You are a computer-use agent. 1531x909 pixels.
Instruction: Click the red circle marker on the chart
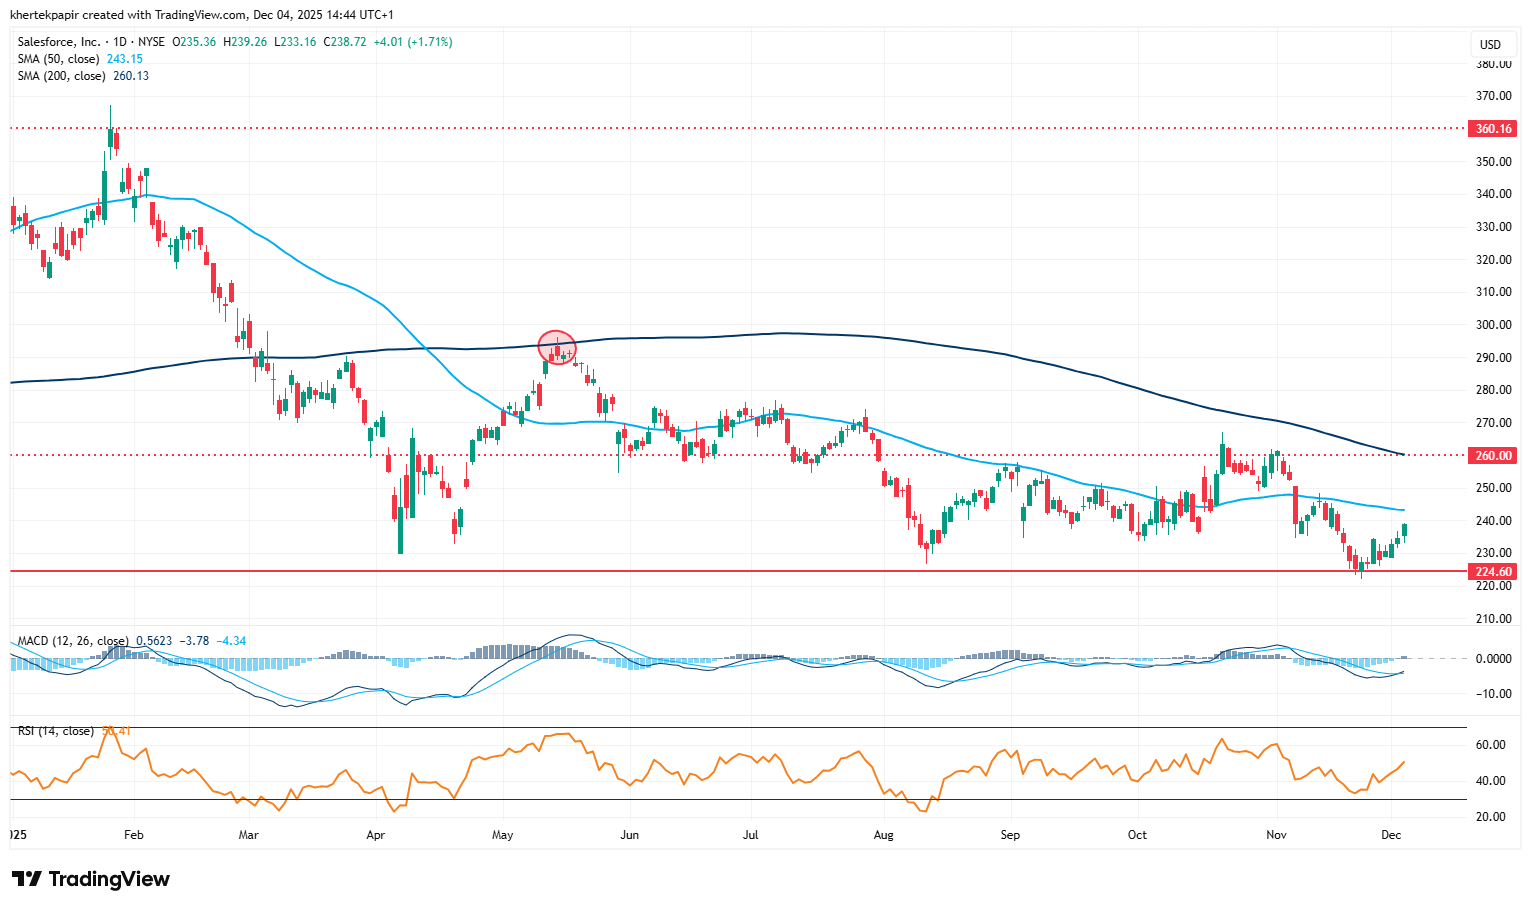coord(557,347)
